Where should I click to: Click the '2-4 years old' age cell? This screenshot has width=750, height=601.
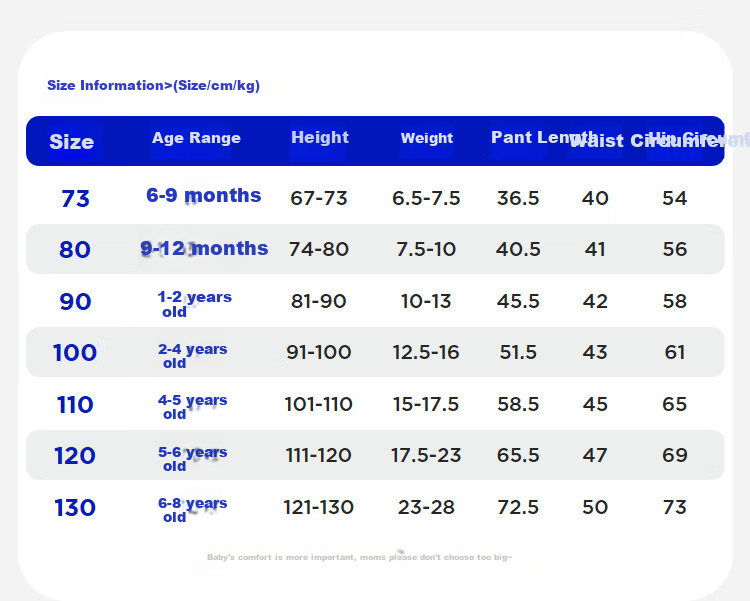click(193, 356)
